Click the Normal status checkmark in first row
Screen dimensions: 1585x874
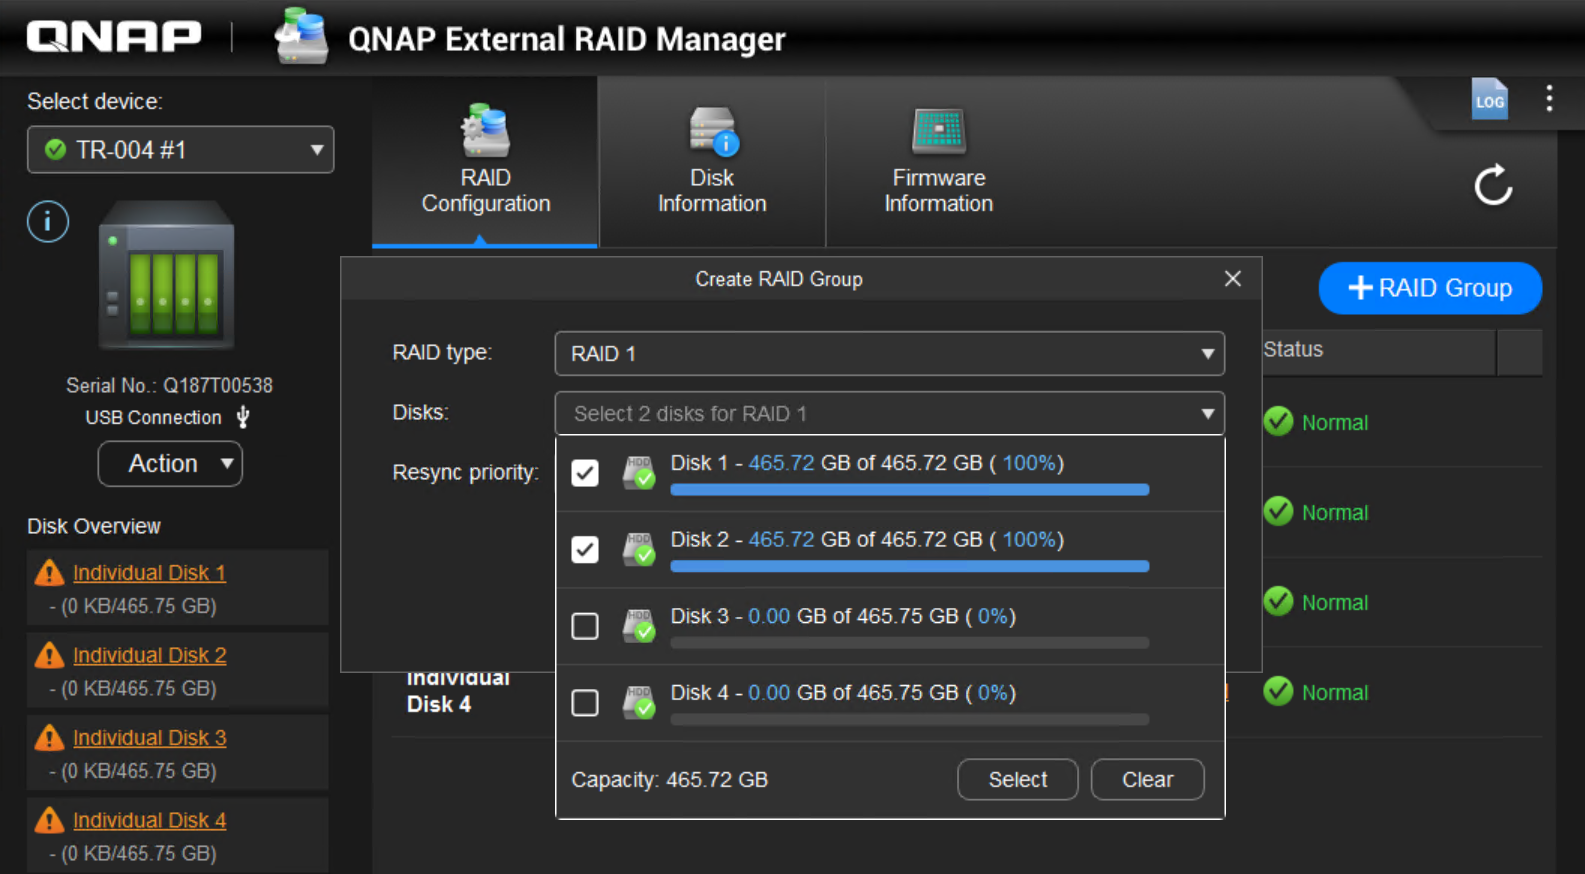click(1278, 422)
